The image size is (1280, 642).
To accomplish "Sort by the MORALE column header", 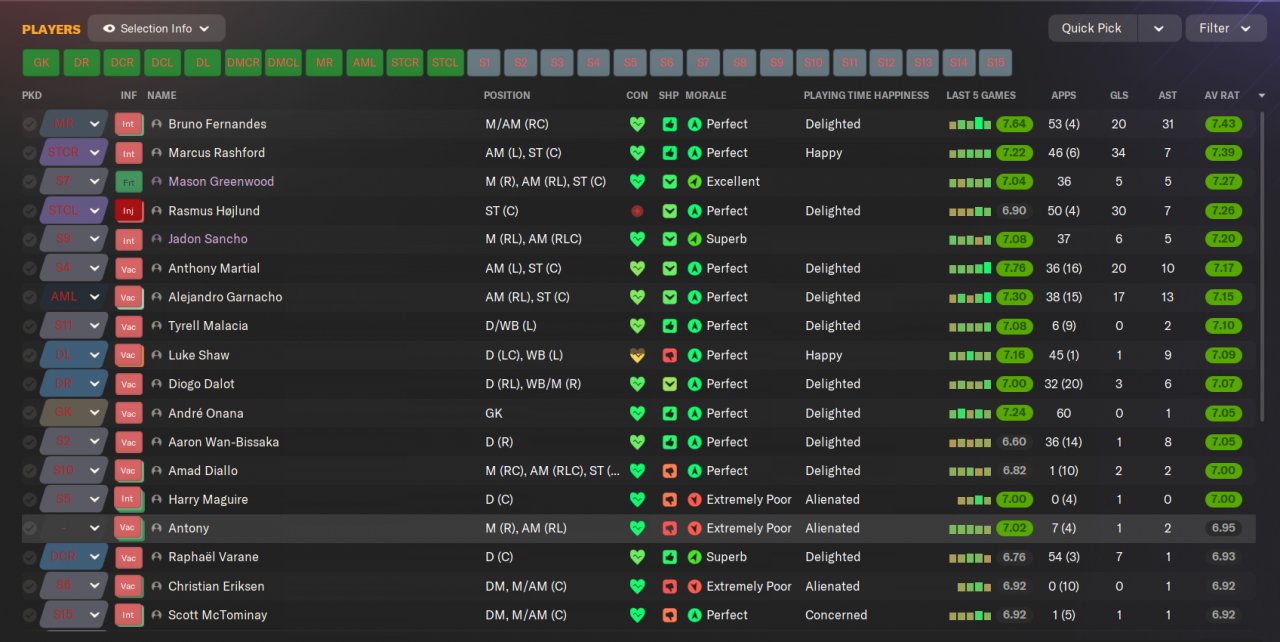I will 706,96.
